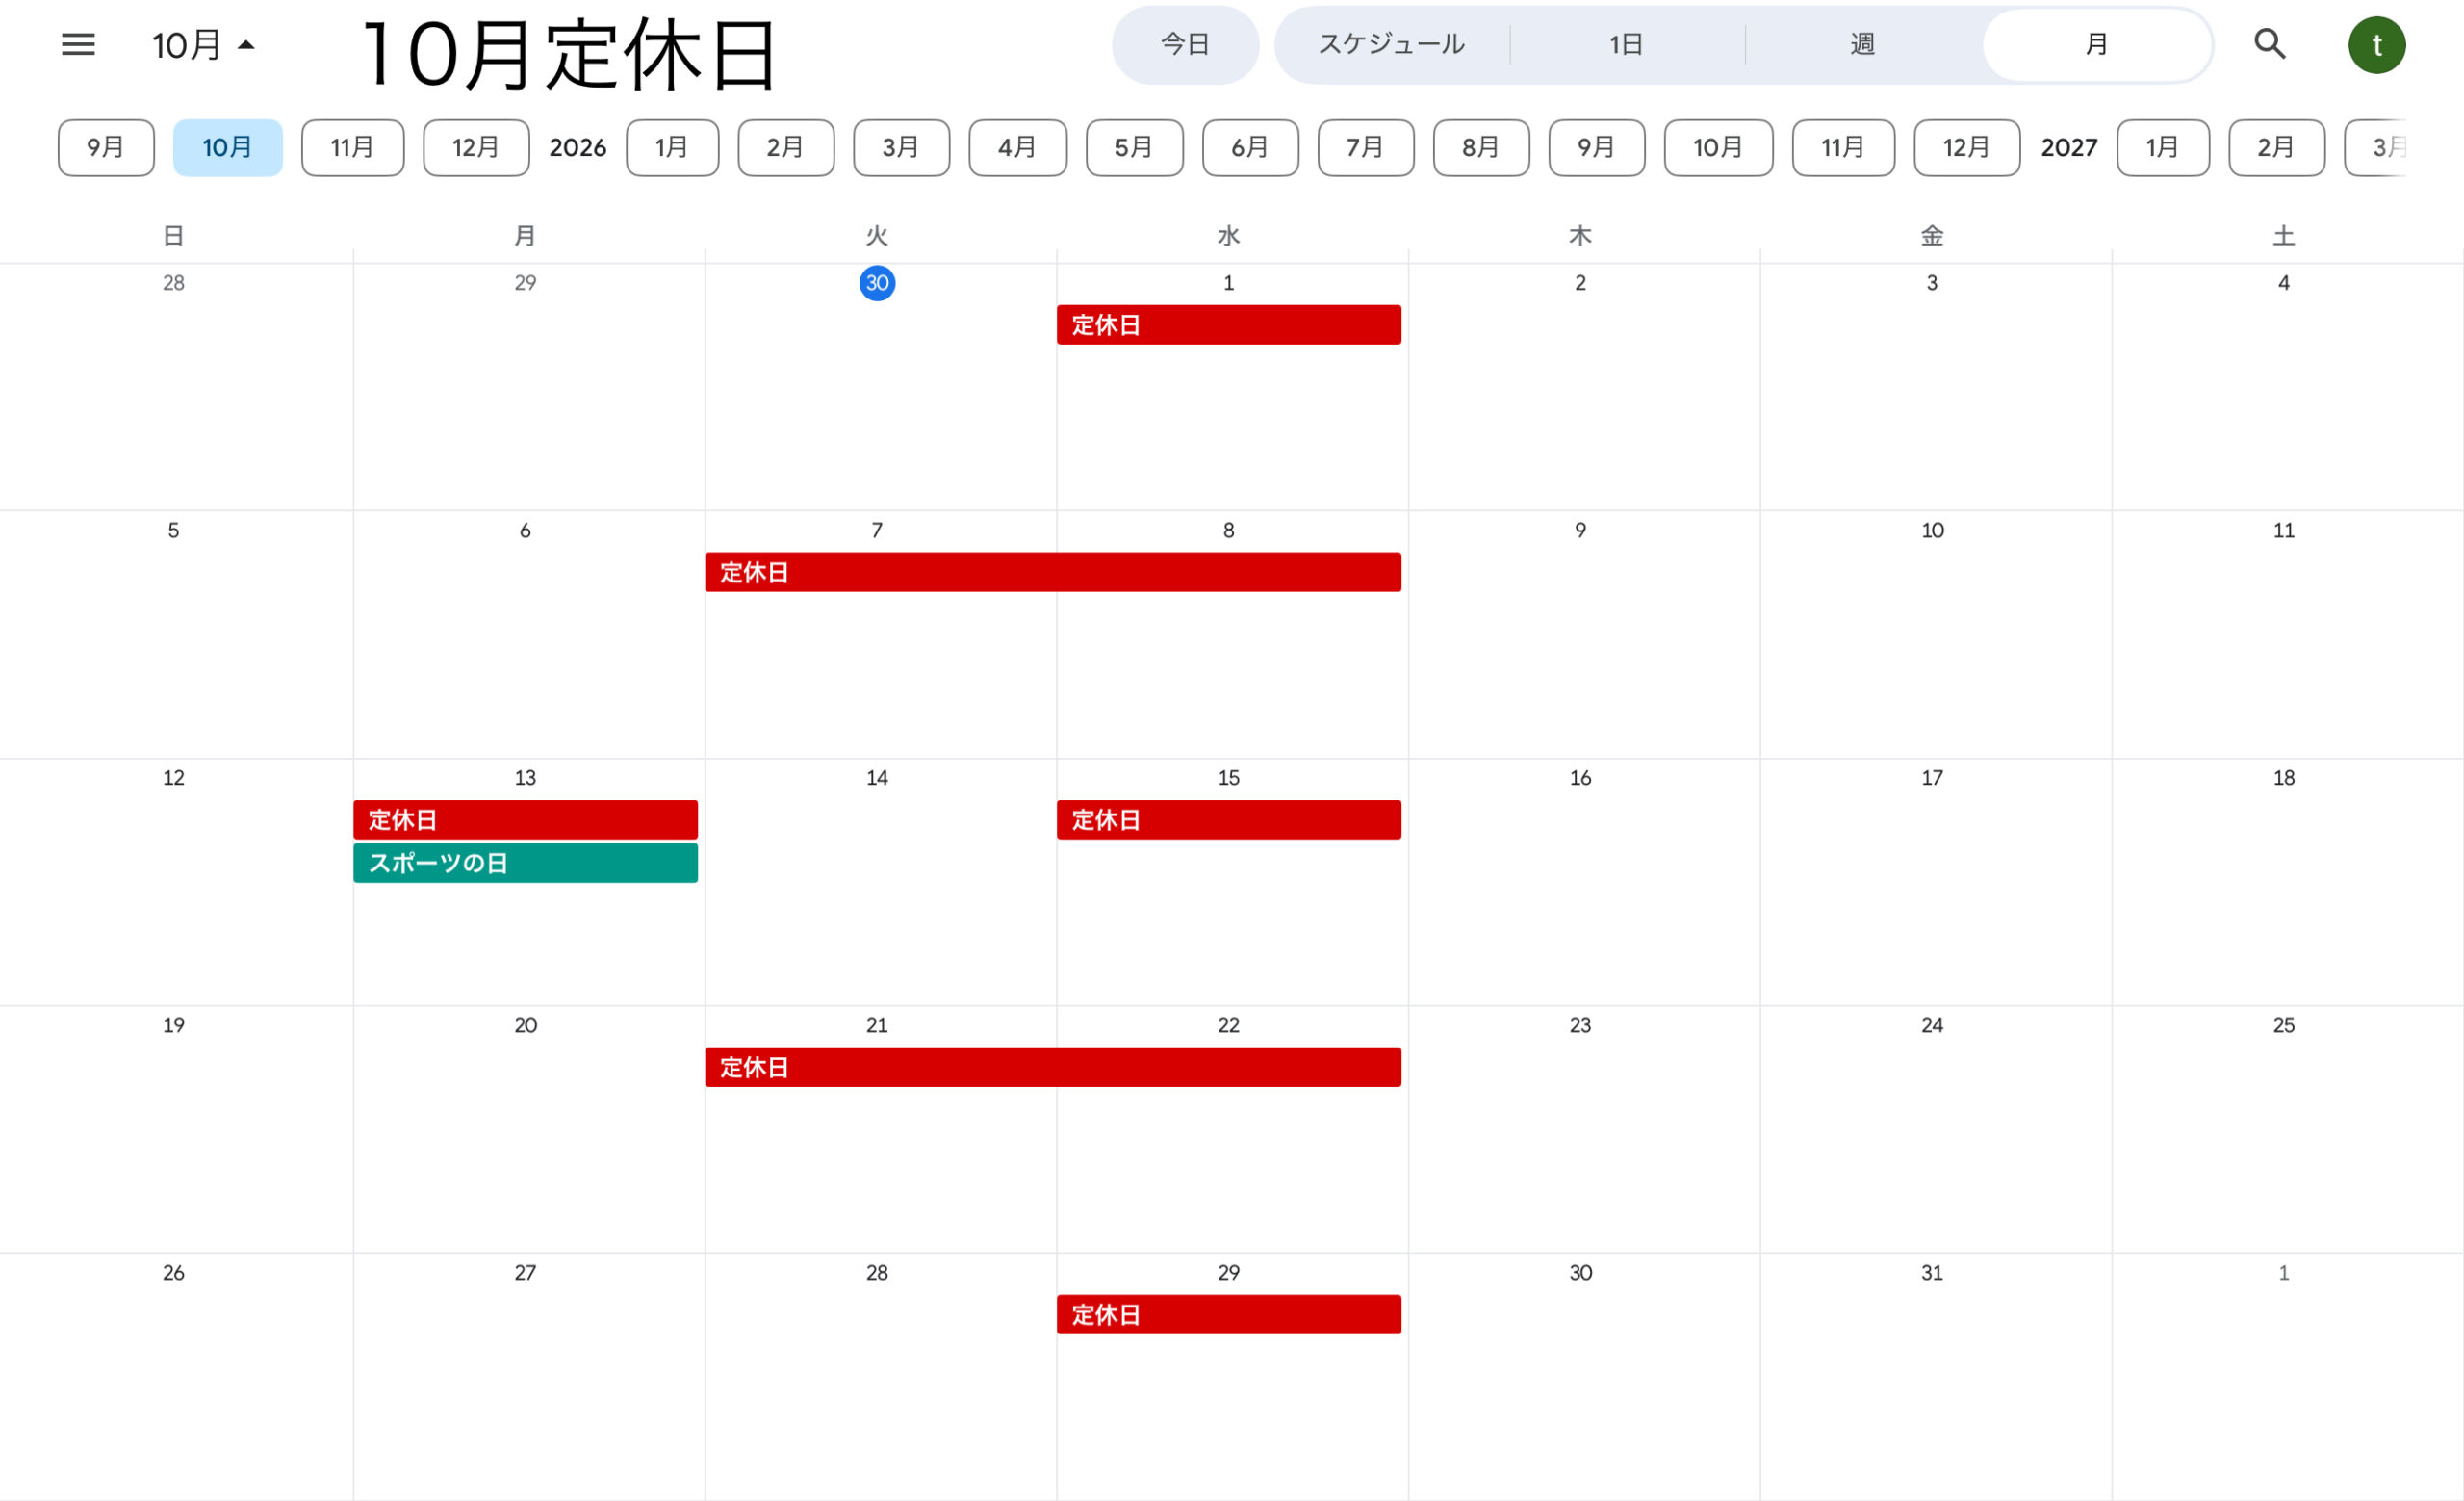Open the hamburger main menu
This screenshot has width=2464, height=1501.
coord(78,44)
